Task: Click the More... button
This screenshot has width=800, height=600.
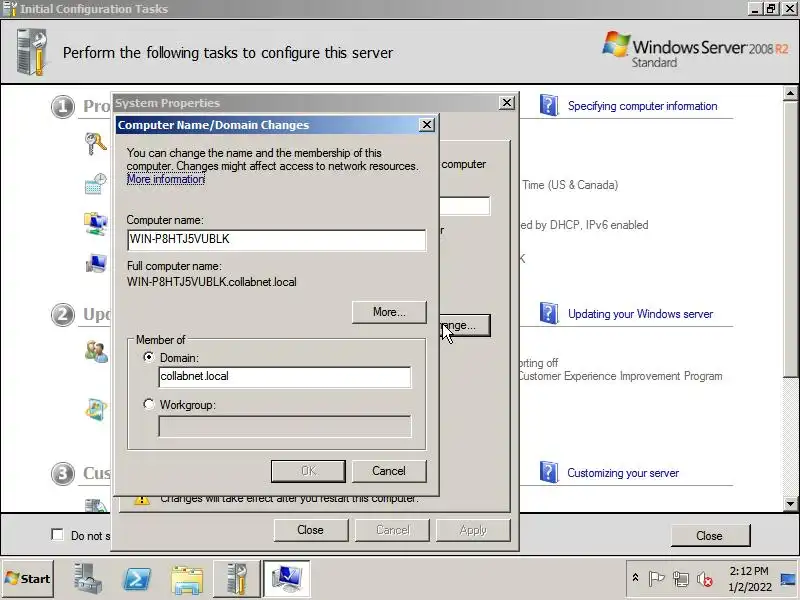Action: (x=389, y=312)
